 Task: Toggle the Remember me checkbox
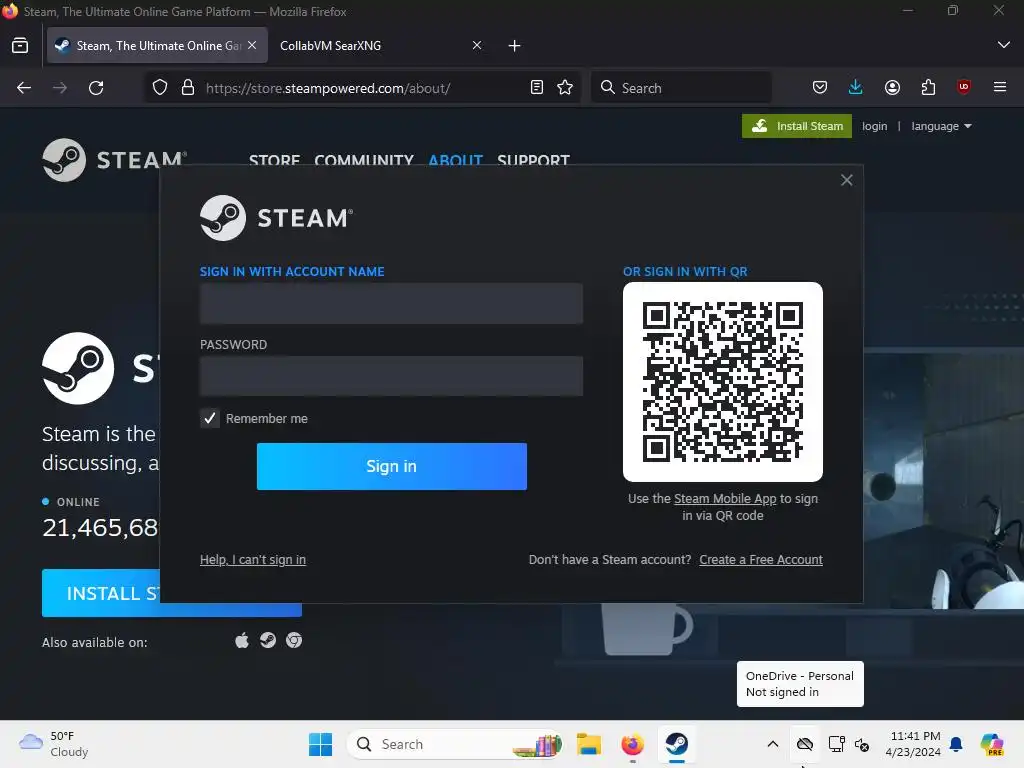tap(210, 418)
